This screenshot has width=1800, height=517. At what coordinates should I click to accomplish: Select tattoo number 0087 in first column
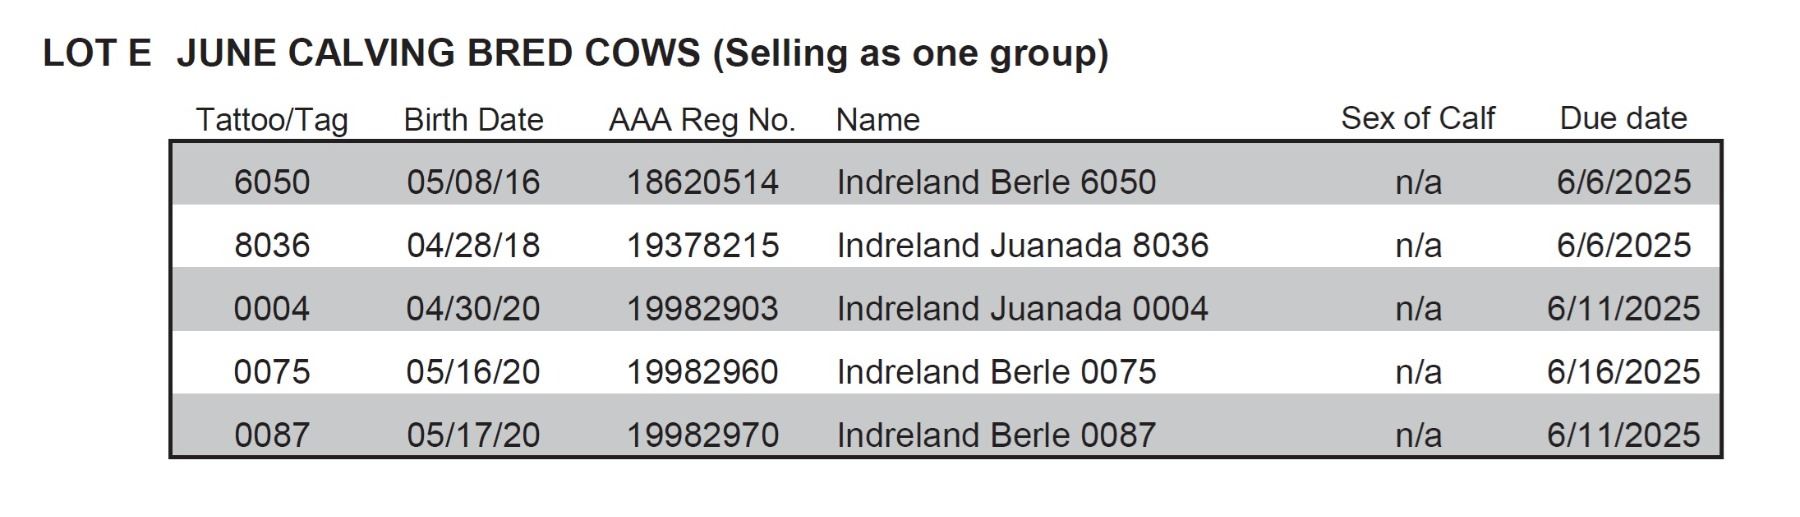pyautogui.click(x=272, y=435)
